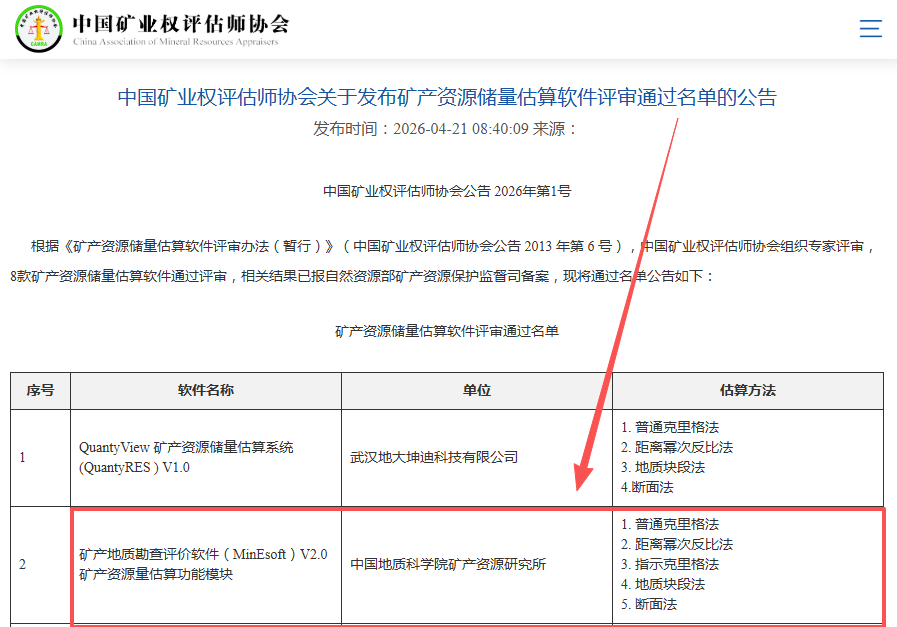Click 5. 断面法 in row 2
Viewport: 897px width, 627px height.
649,605
